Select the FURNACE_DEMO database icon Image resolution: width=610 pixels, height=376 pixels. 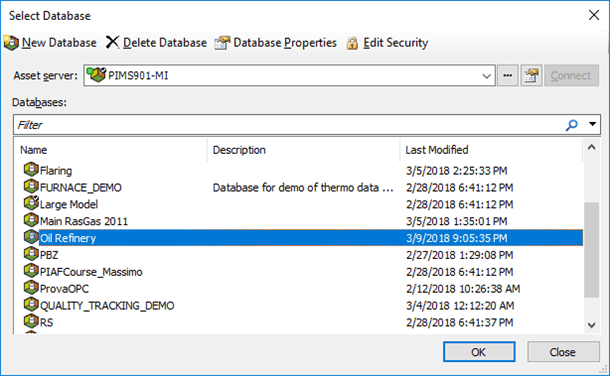point(31,186)
